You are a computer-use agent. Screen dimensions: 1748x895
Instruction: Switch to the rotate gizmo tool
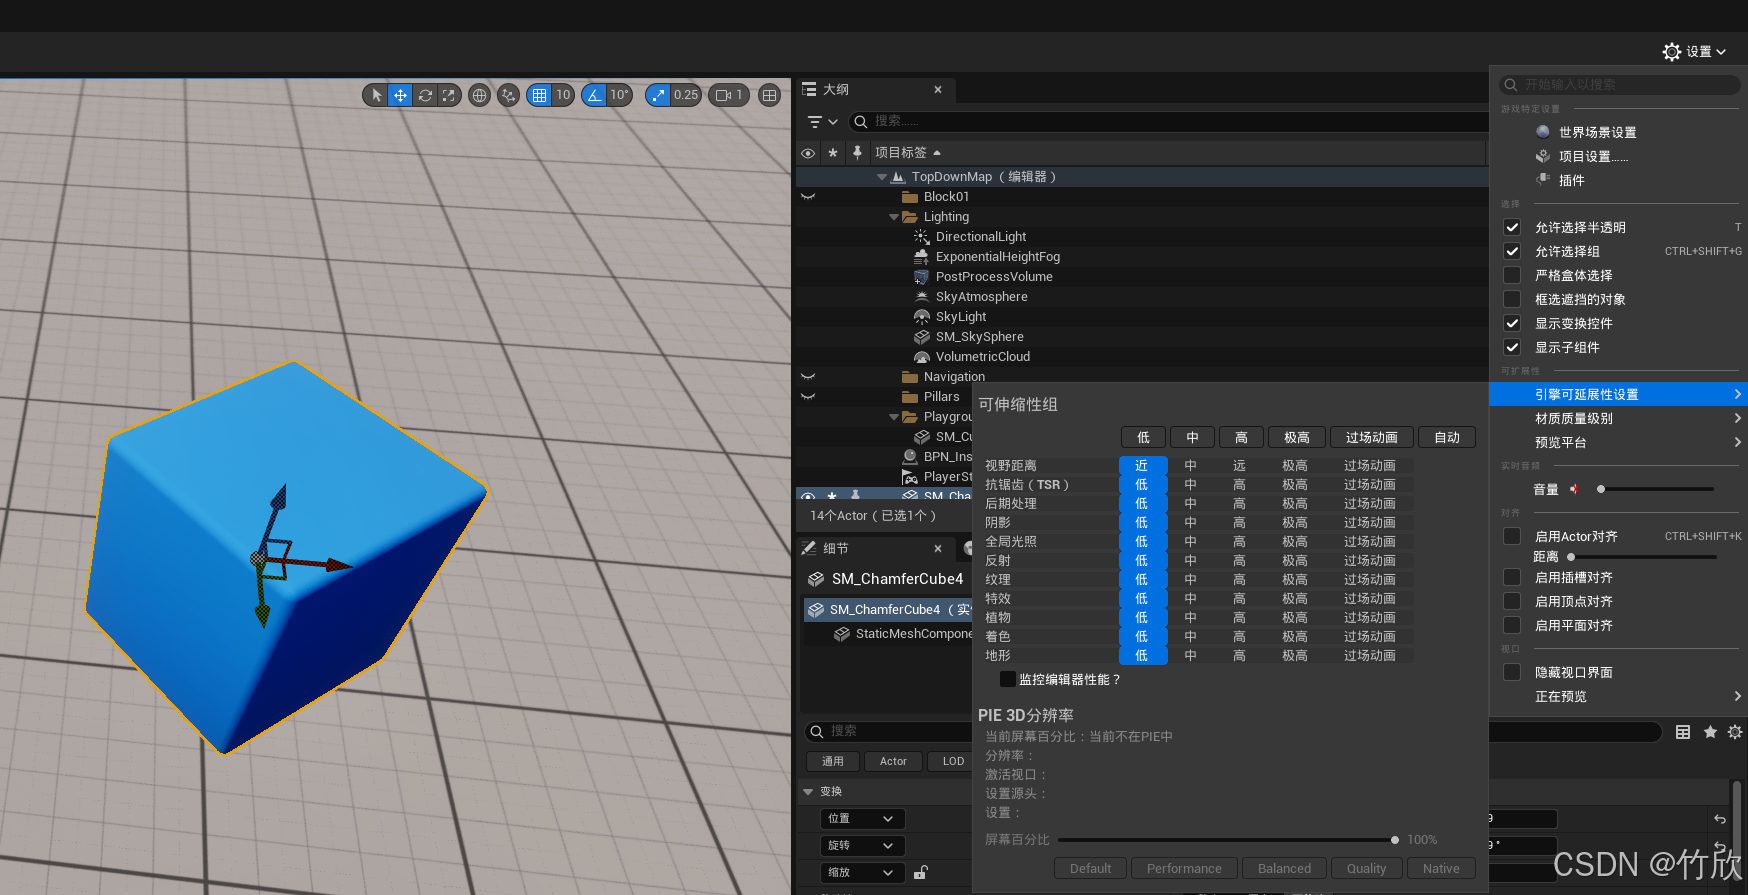pos(425,95)
